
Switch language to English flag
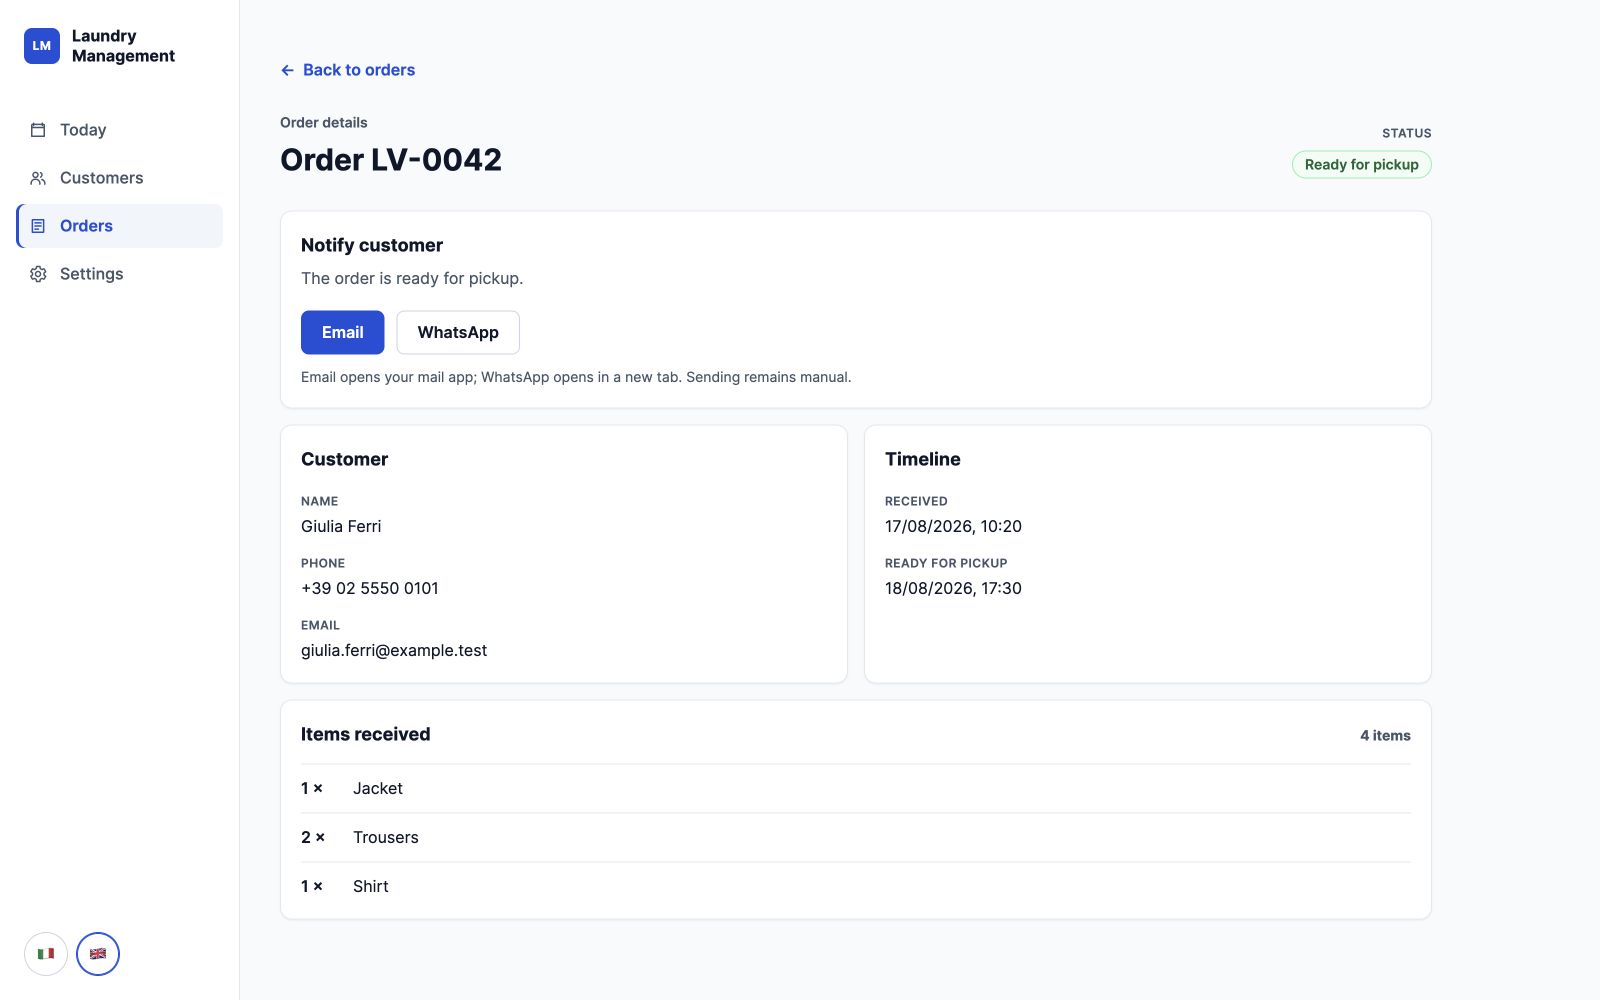pos(98,954)
